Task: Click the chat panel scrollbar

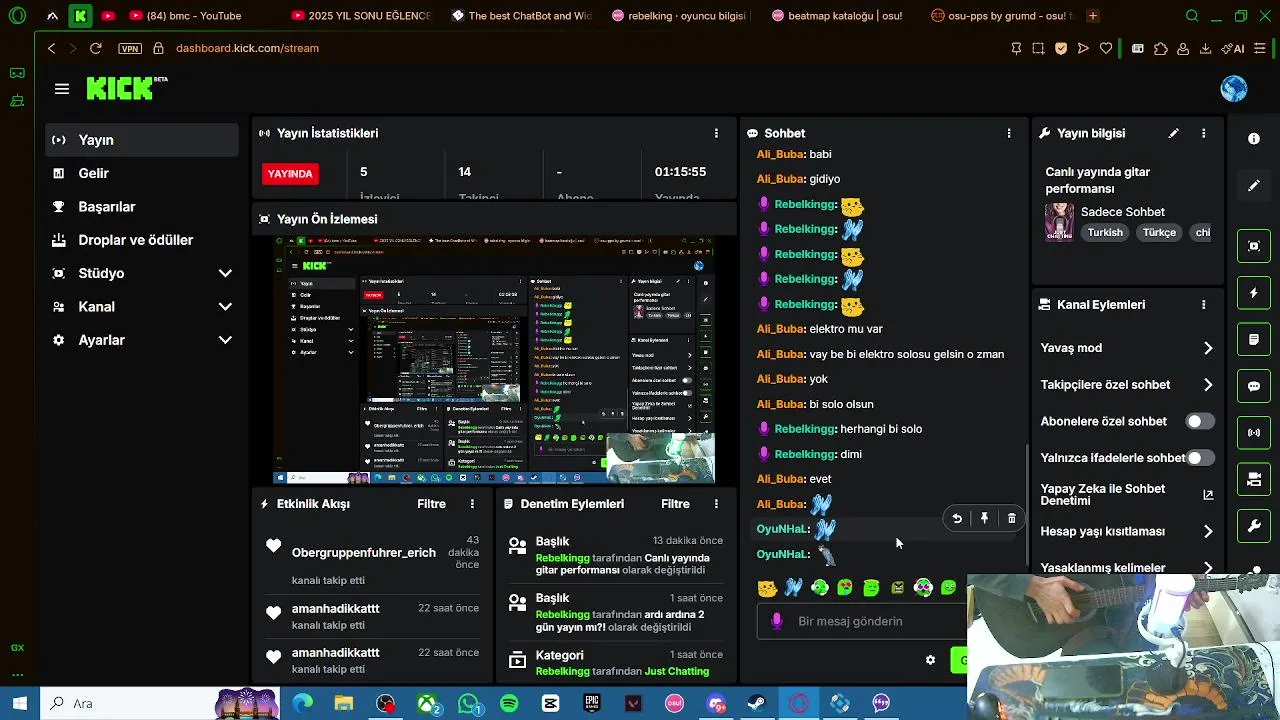Action: click(1027, 503)
